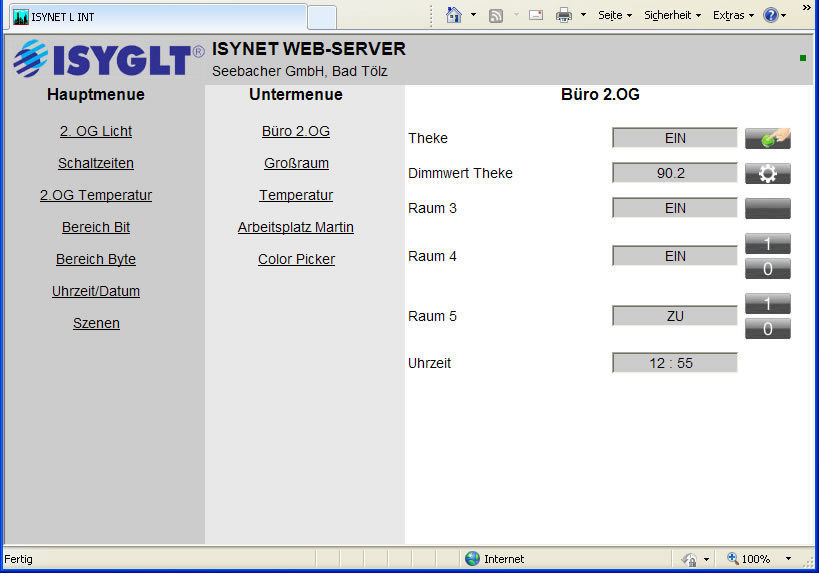Switch Raum 4 on with the 1 button
Image resolution: width=819 pixels, height=574 pixels.
point(767,244)
